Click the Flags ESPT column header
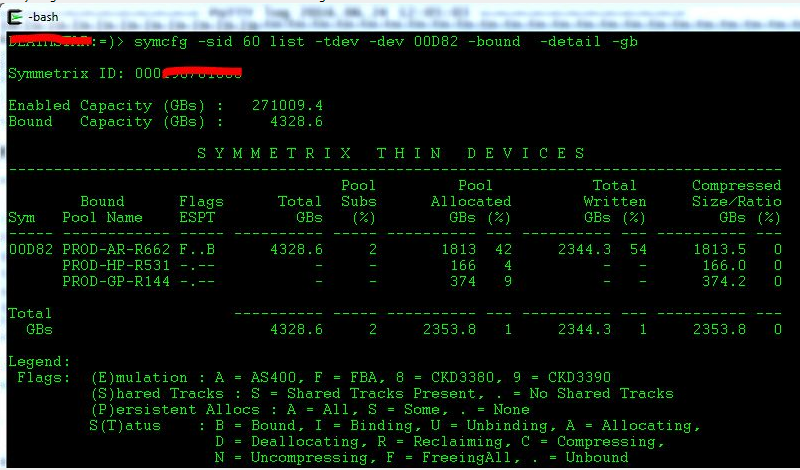The width and height of the screenshot is (800, 470). click(201, 209)
